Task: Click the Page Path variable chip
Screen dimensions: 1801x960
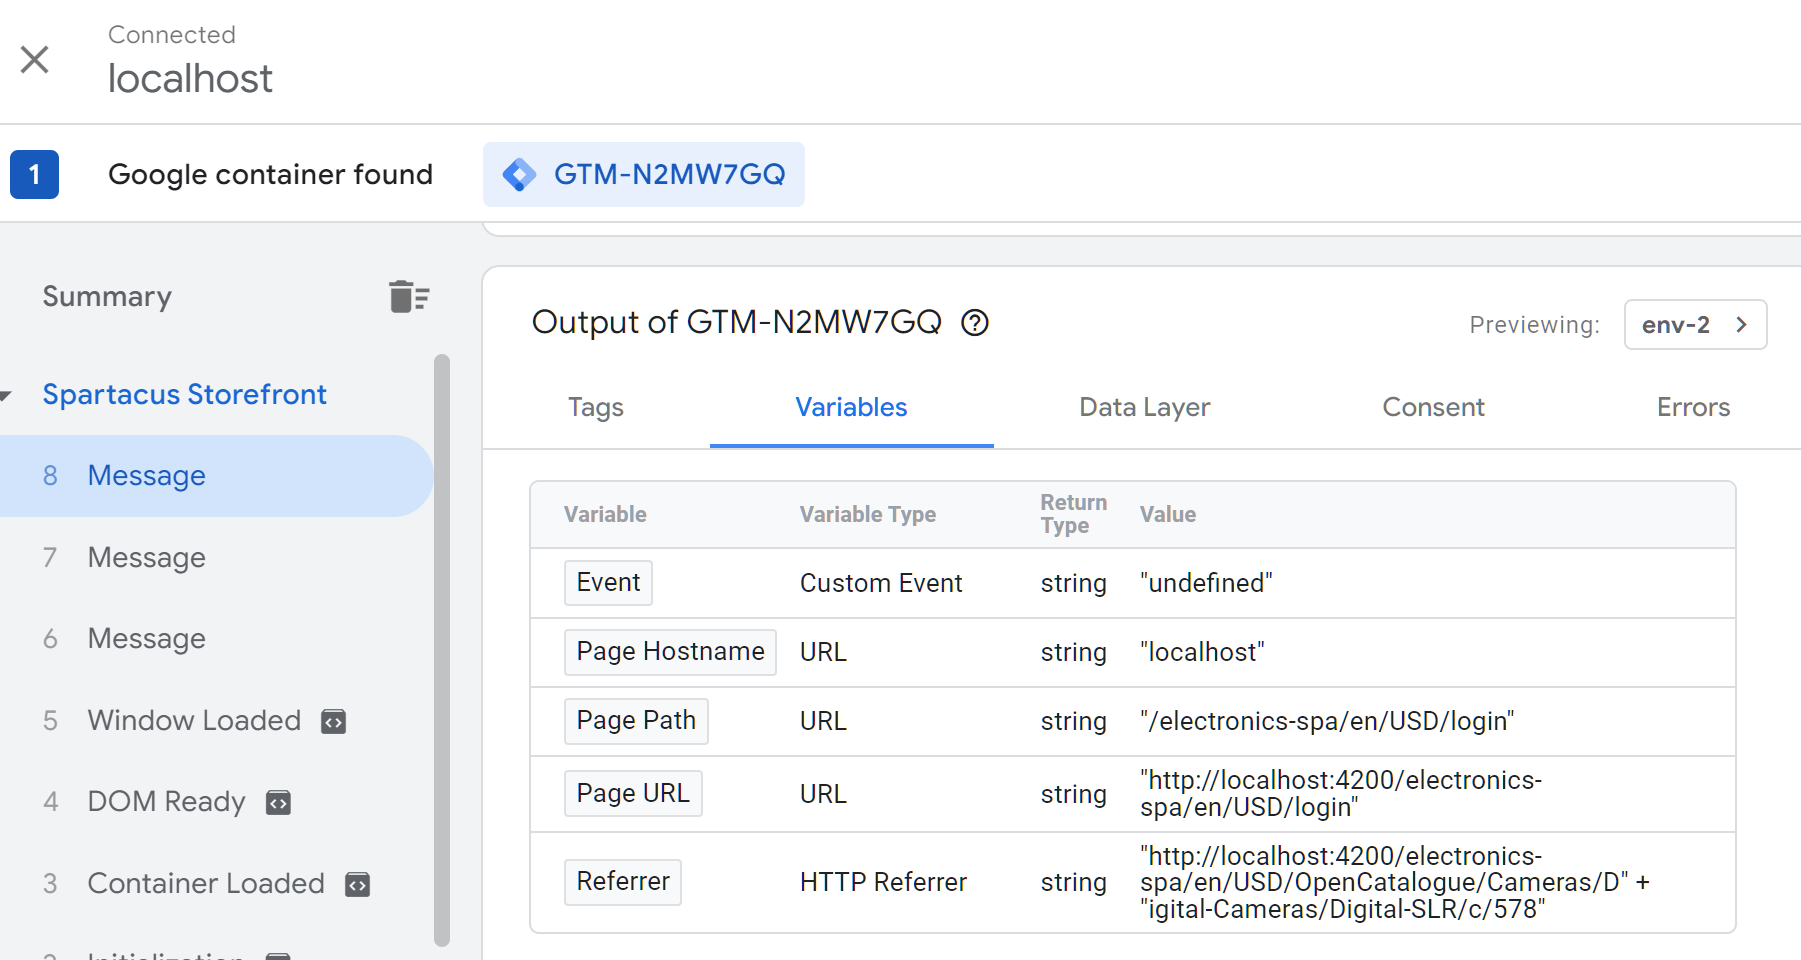Action: 636,721
